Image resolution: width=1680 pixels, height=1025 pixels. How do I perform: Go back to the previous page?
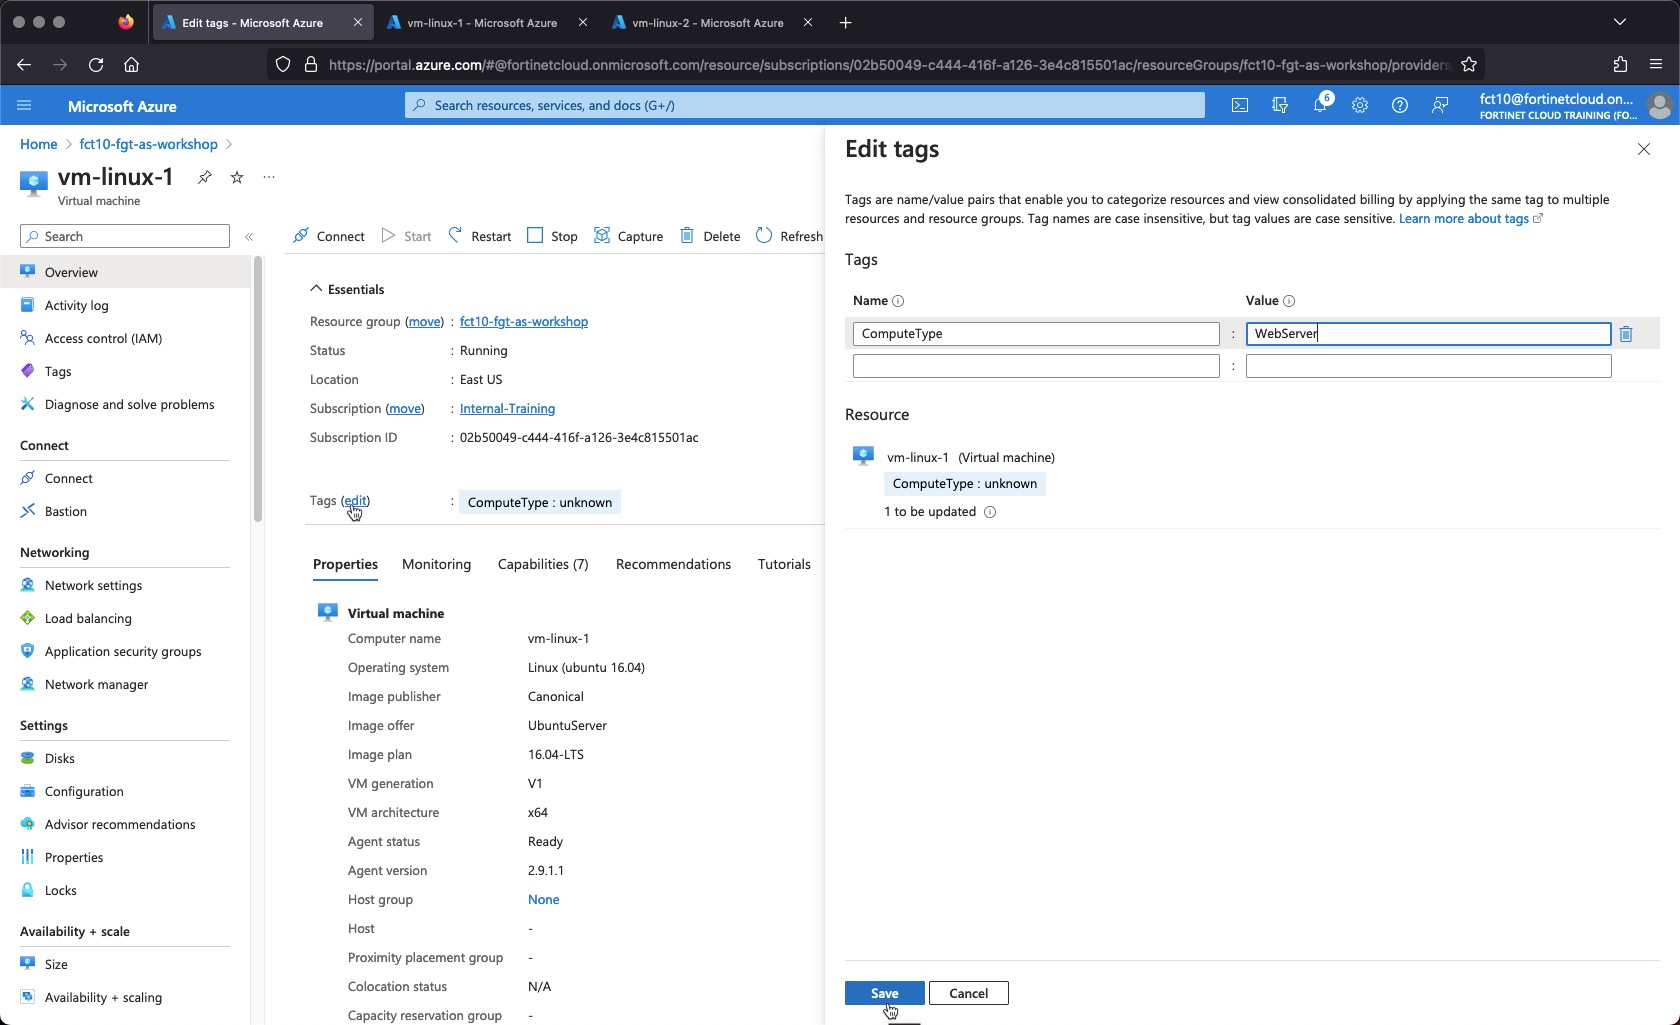pyautogui.click(x=24, y=64)
